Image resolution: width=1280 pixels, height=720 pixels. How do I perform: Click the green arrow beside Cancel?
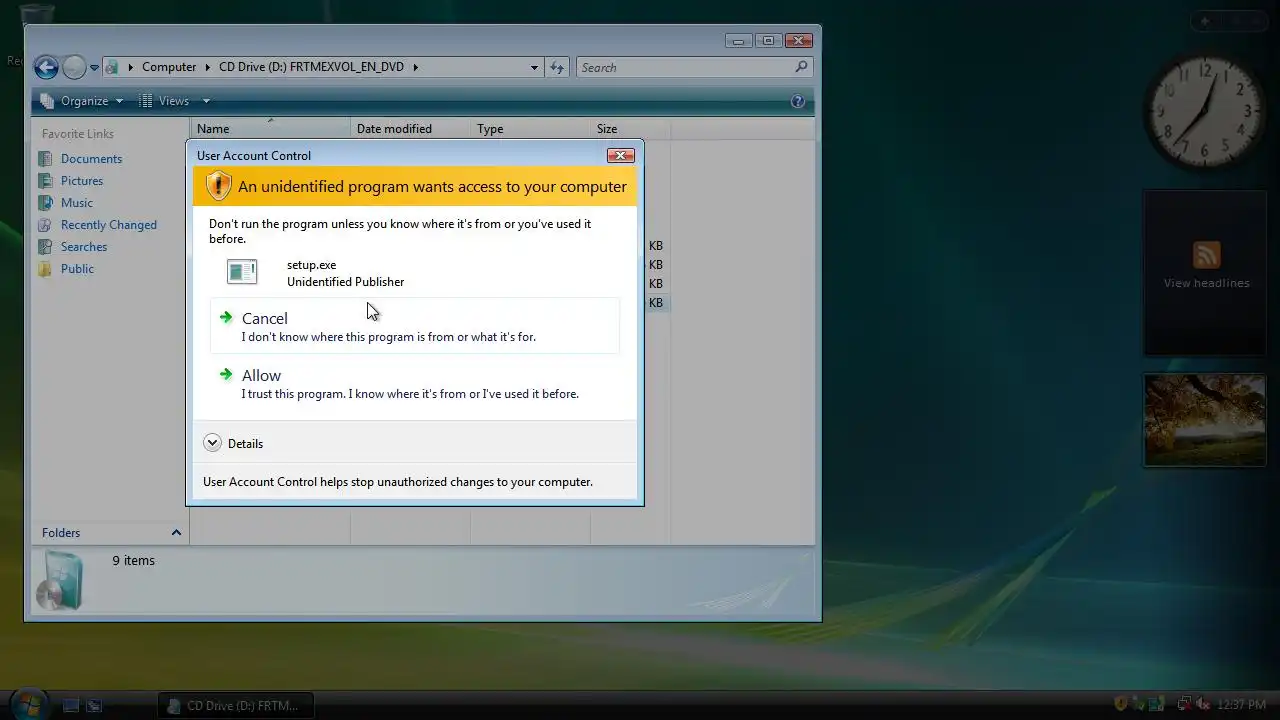226,318
